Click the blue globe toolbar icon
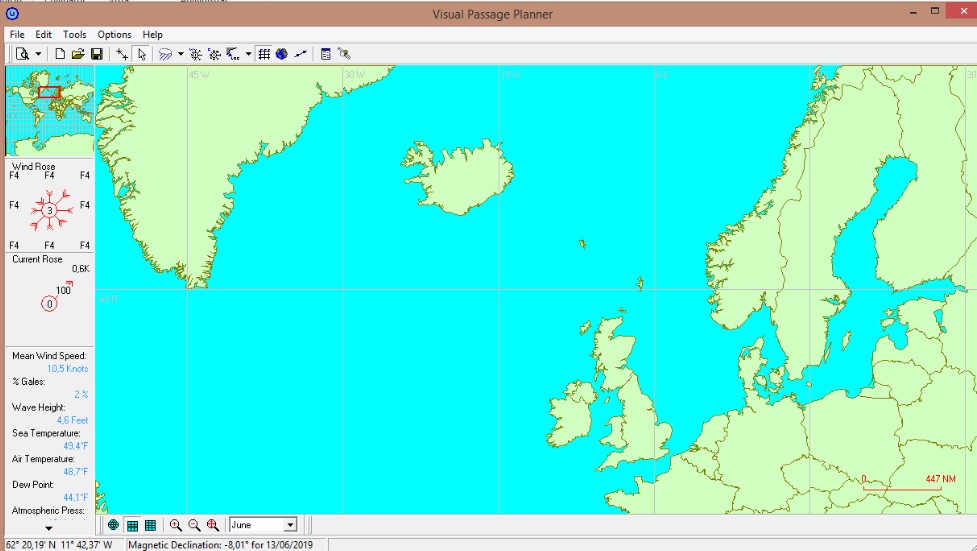 coord(282,54)
